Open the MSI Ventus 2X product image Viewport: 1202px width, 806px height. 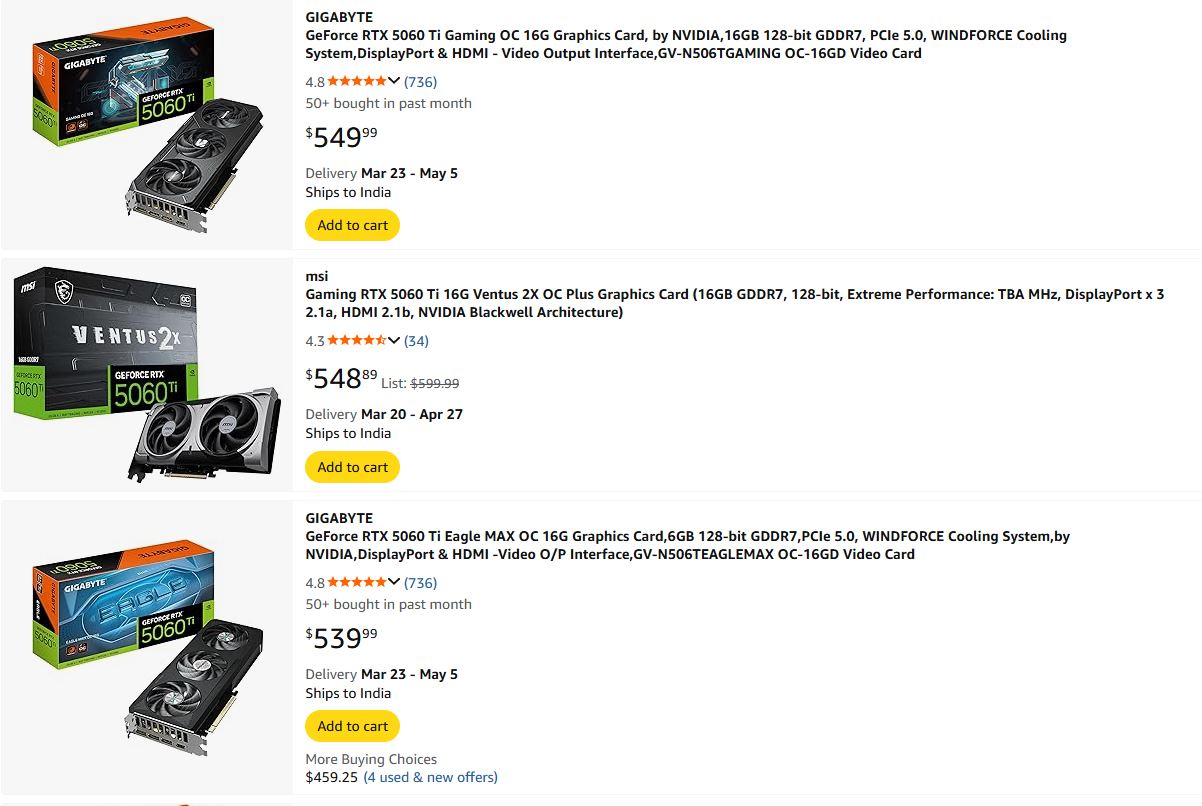click(x=147, y=373)
